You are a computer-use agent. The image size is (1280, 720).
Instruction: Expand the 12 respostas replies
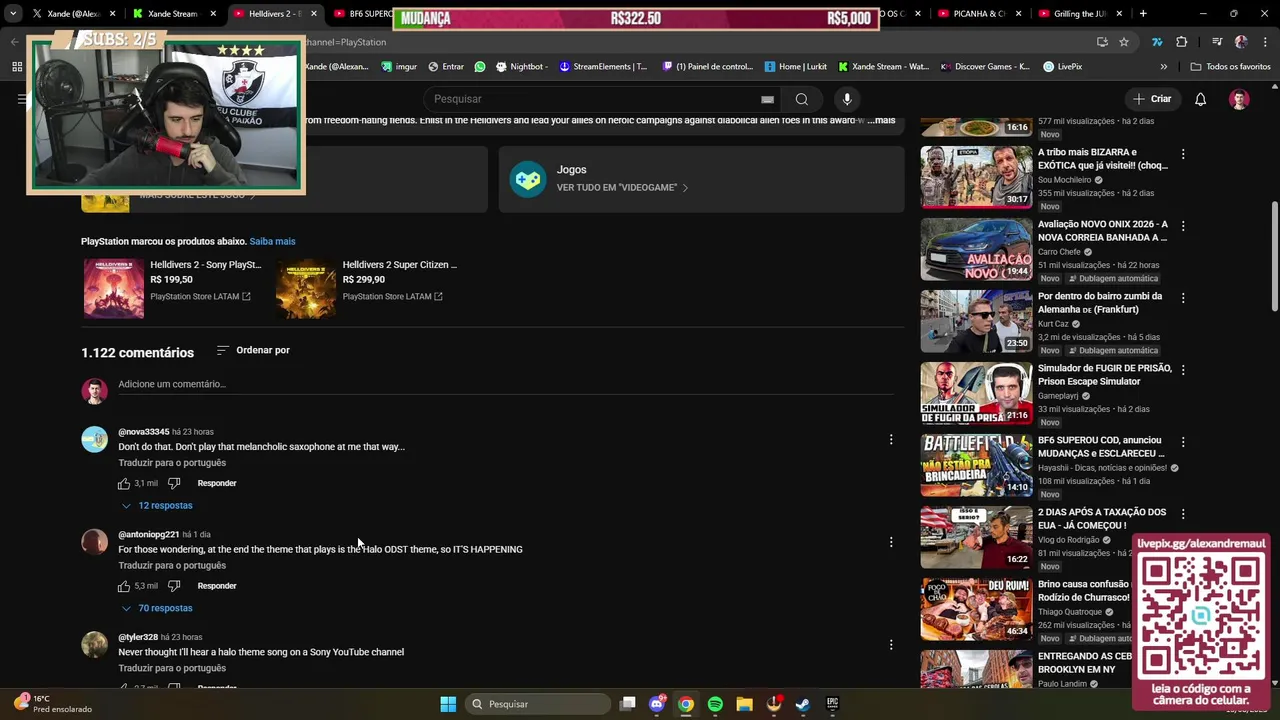156,506
